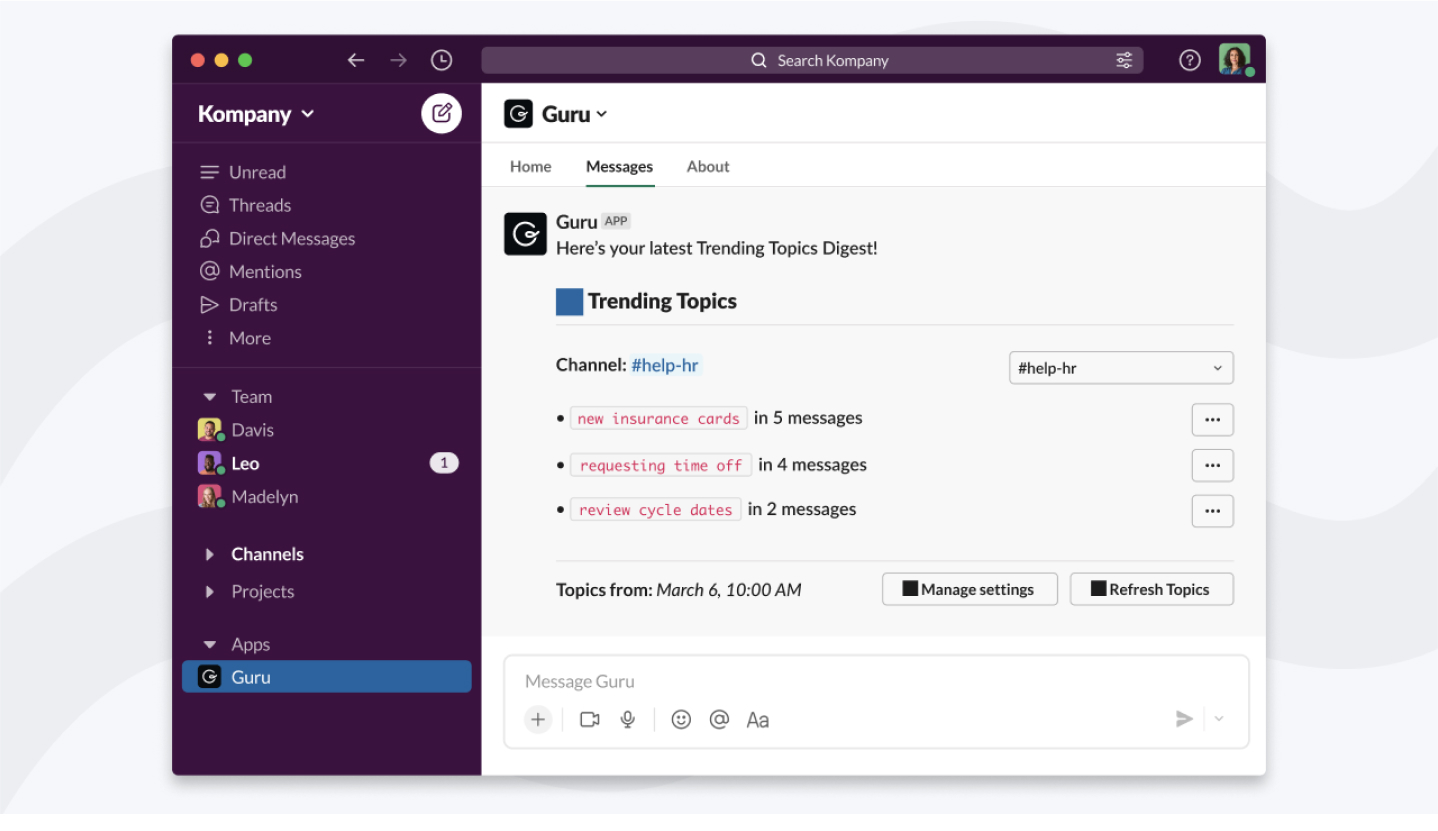1438x831 pixels.
Task: Select the Messages tab
Action: (x=619, y=167)
